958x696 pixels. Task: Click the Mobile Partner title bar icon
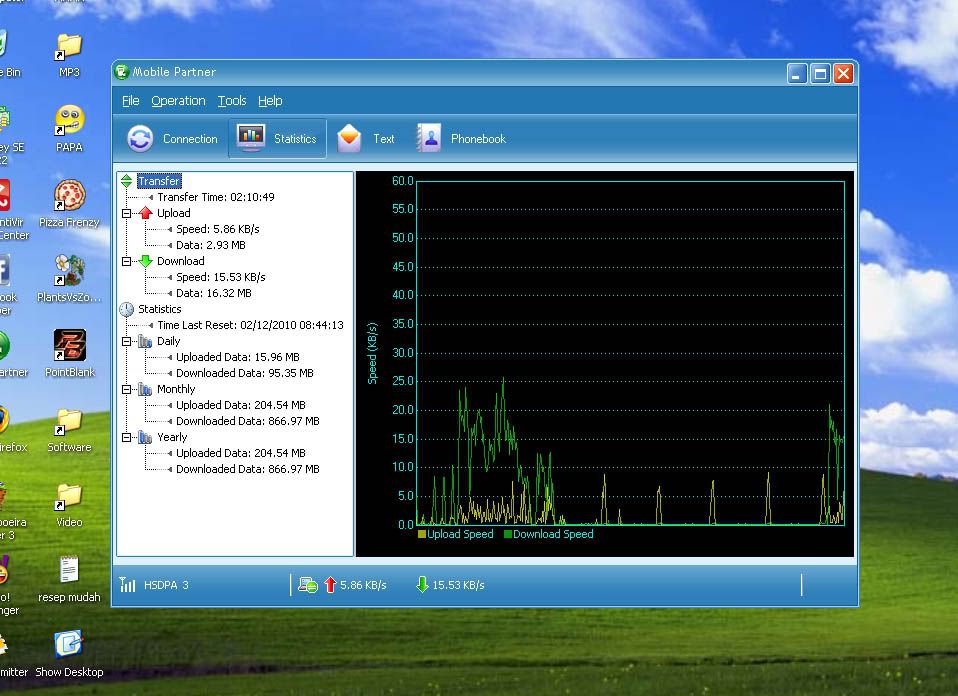122,71
